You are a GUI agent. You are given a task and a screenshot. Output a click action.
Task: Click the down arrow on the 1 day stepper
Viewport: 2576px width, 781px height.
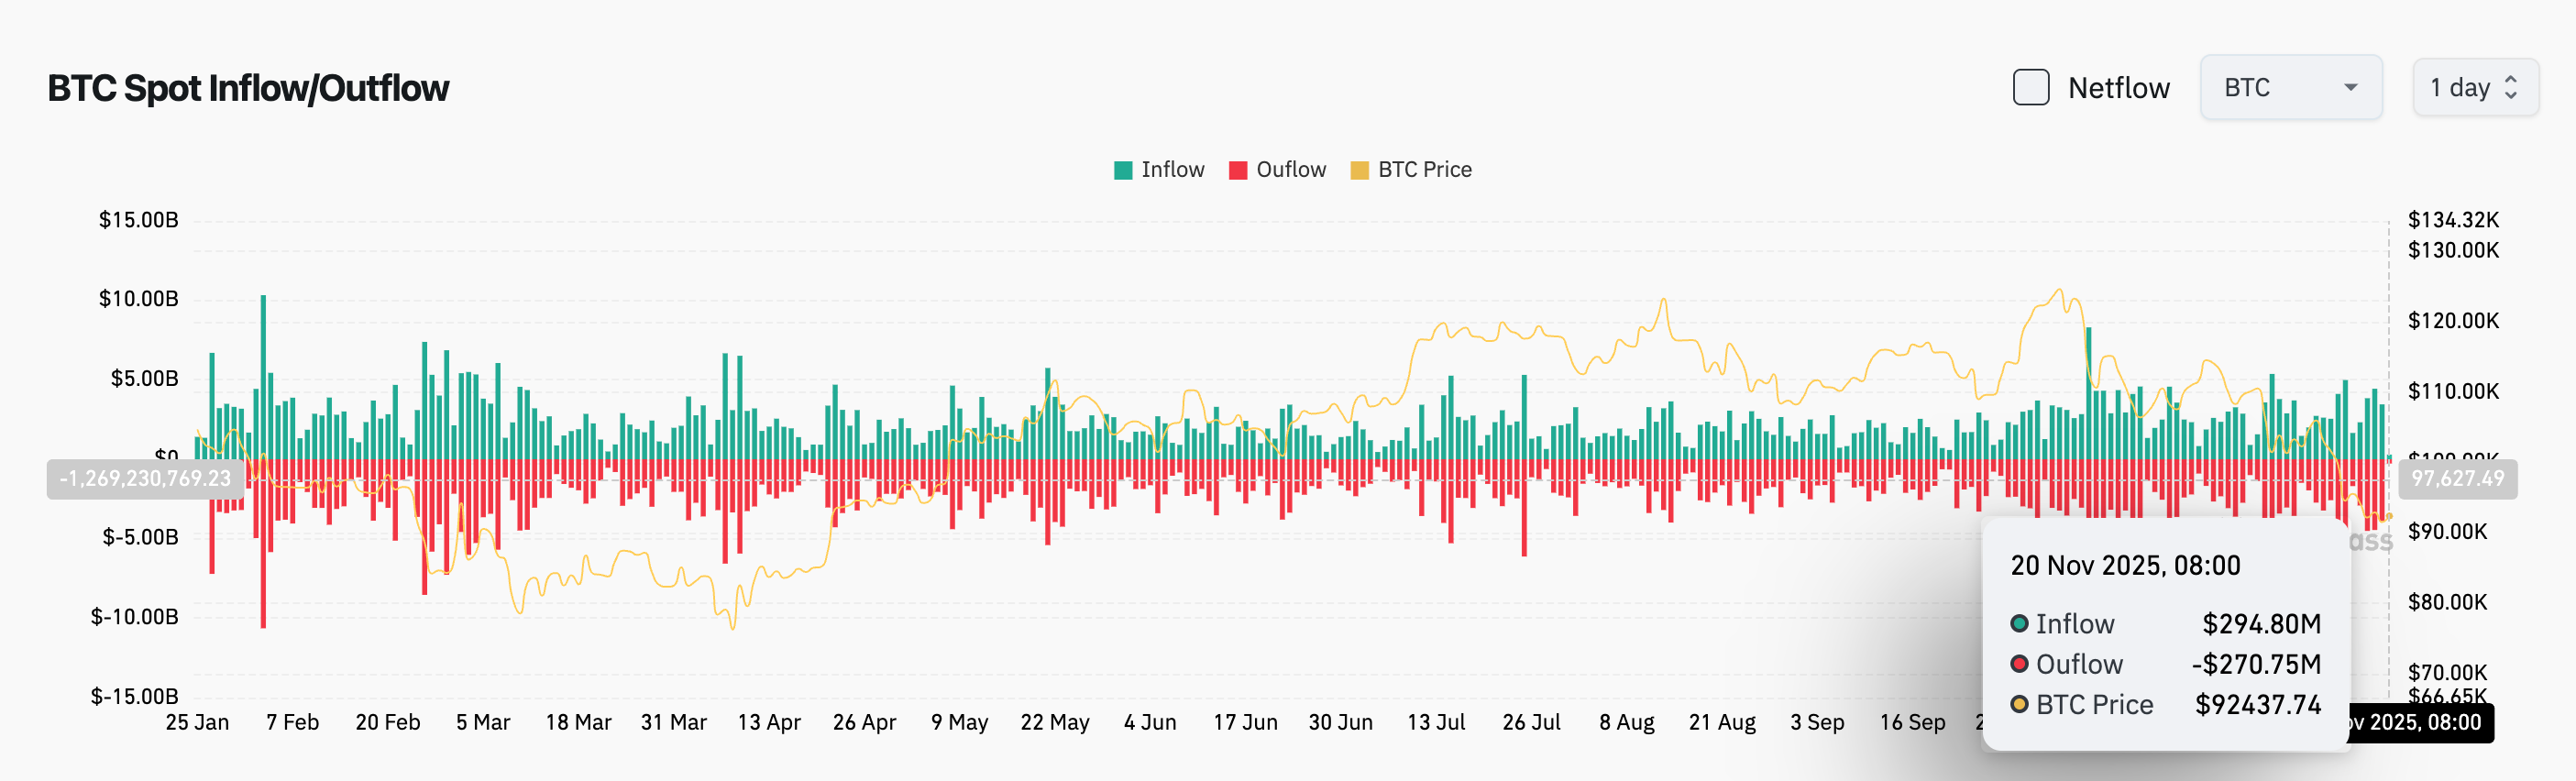(2511, 95)
